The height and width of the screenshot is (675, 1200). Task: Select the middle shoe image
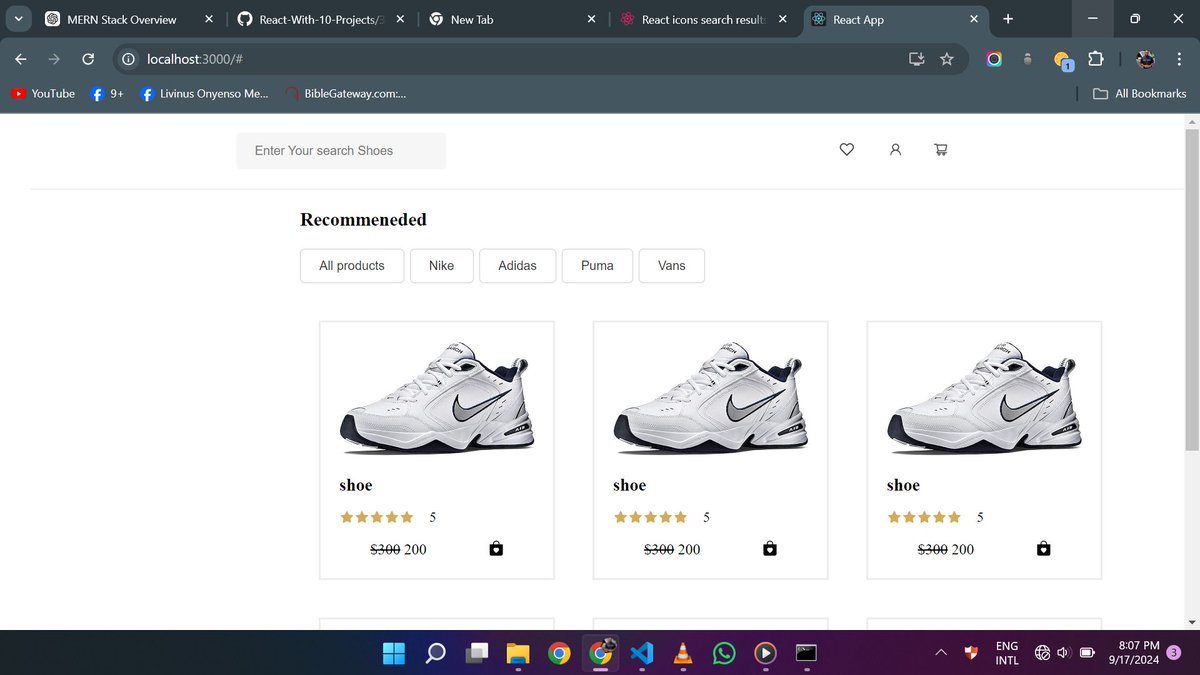[x=711, y=398]
